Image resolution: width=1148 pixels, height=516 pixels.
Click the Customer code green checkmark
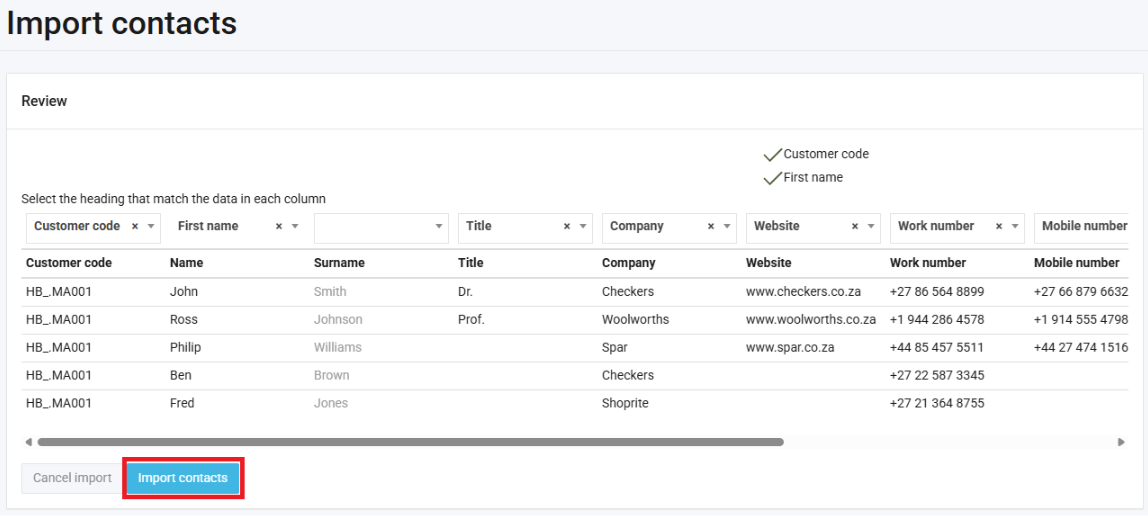tap(772, 155)
